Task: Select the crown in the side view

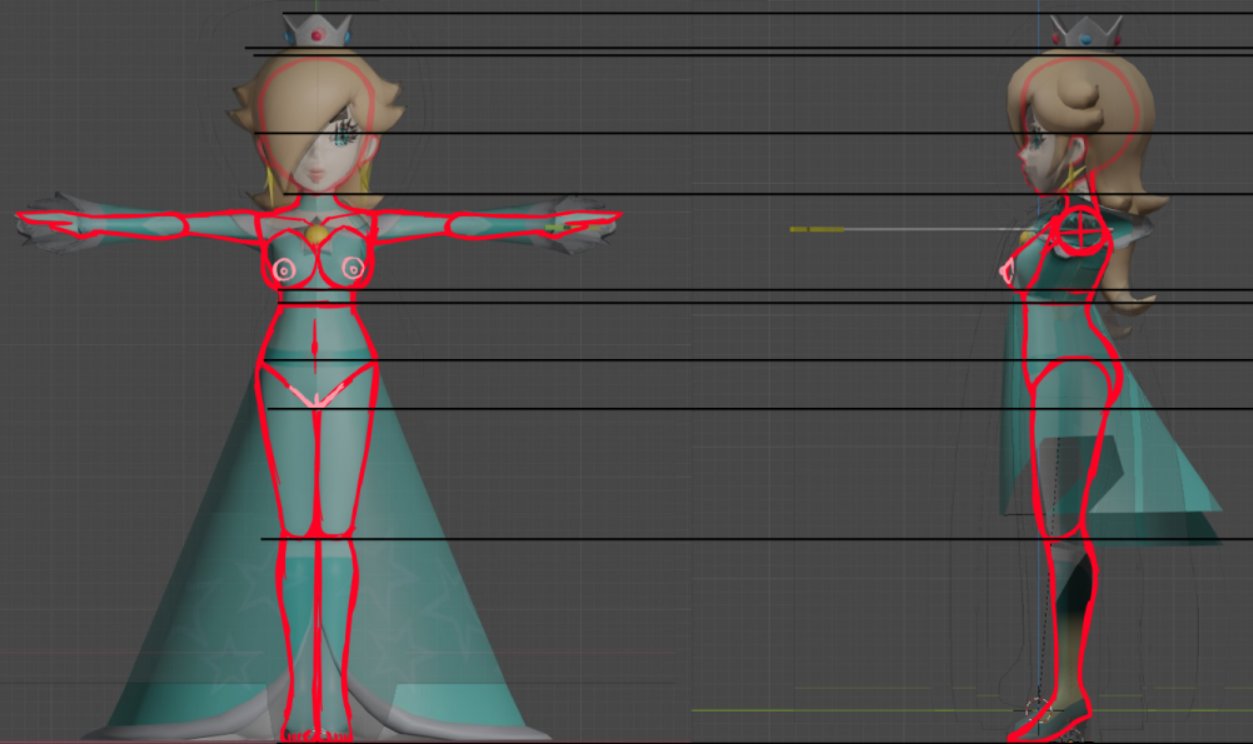Action: [x=1085, y=32]
